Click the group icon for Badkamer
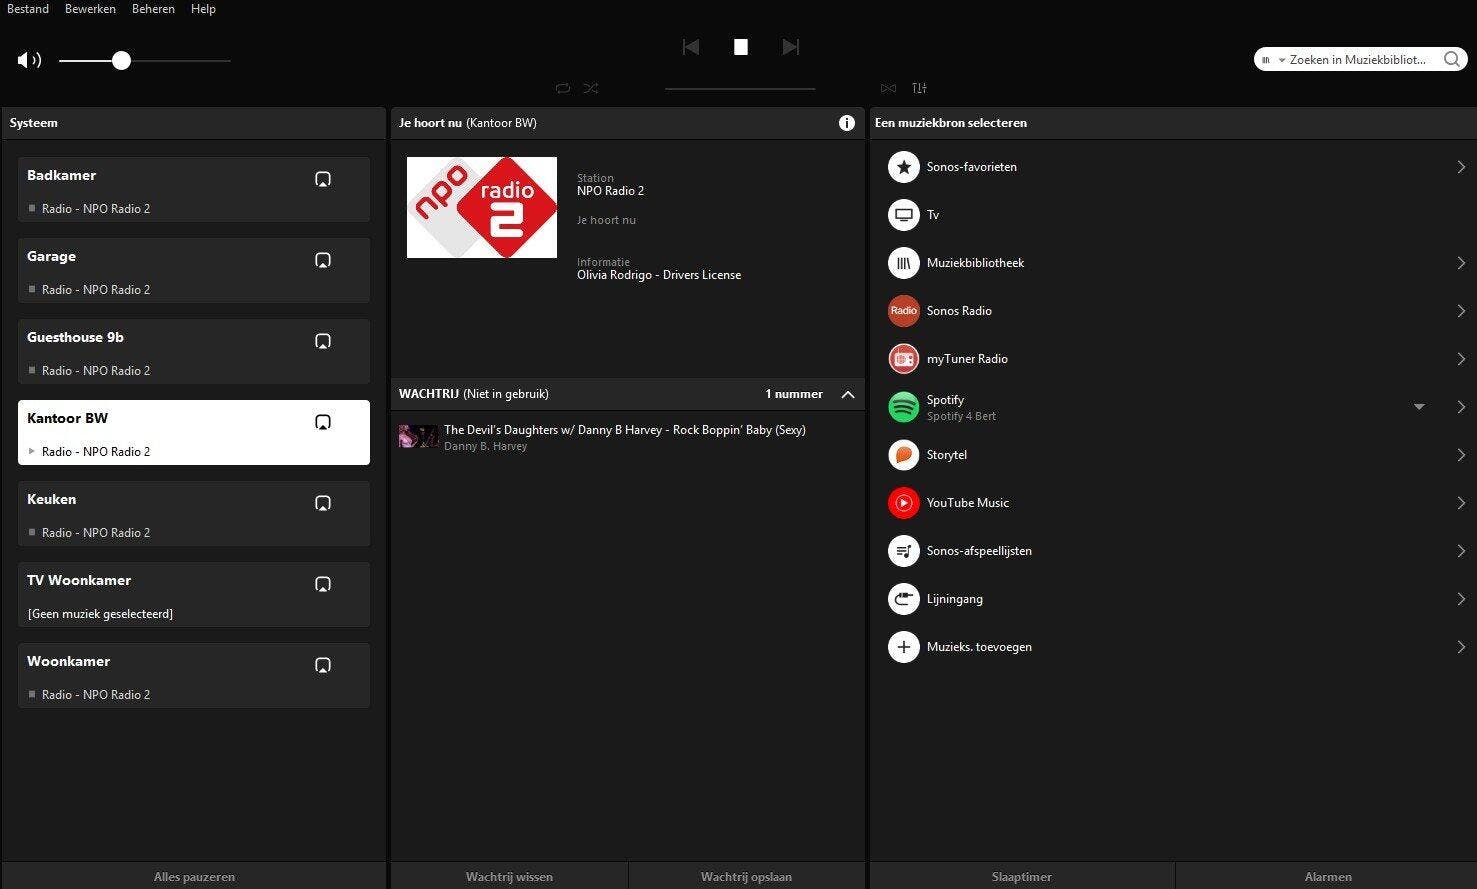 (x=323, y=180)
